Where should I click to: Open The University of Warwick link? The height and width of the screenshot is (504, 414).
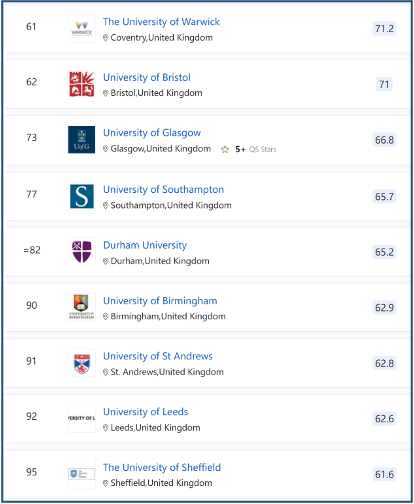tap(161, 22)
